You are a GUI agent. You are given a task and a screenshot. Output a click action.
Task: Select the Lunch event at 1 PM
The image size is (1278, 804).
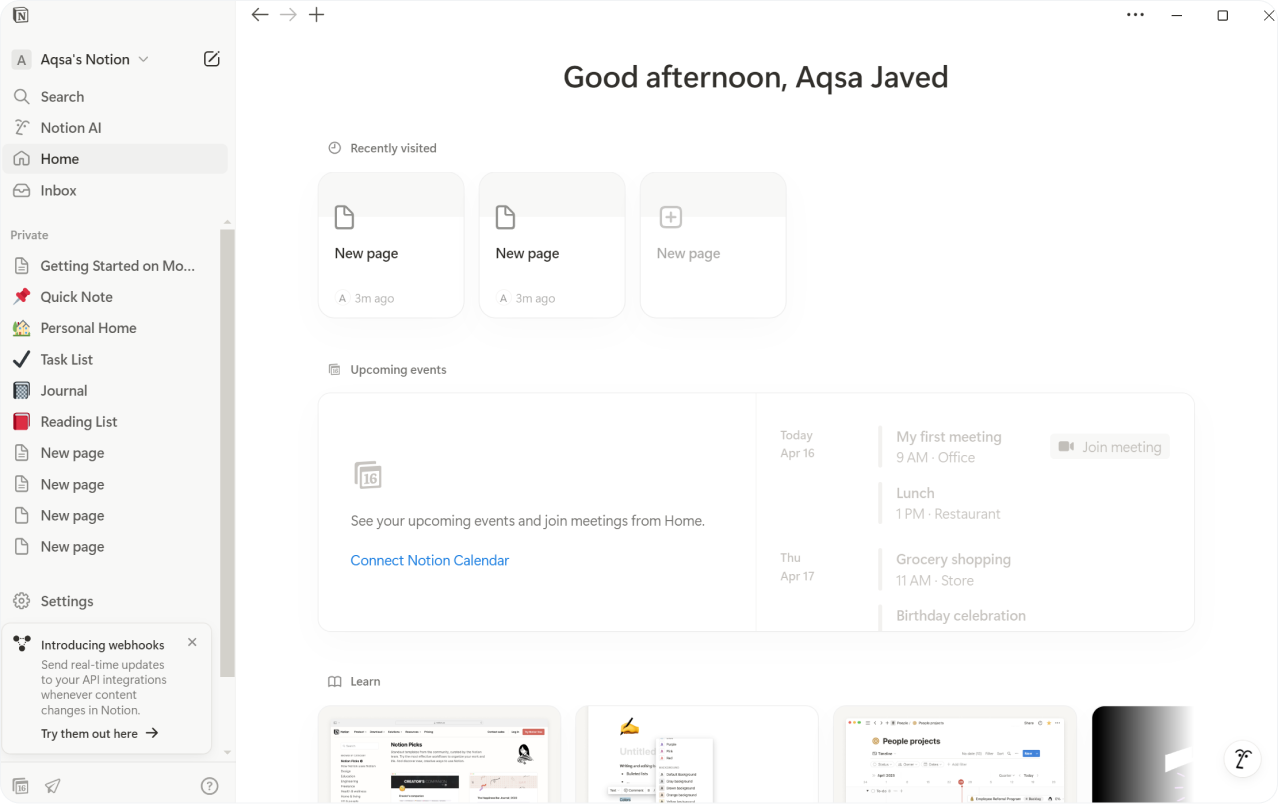948,503
